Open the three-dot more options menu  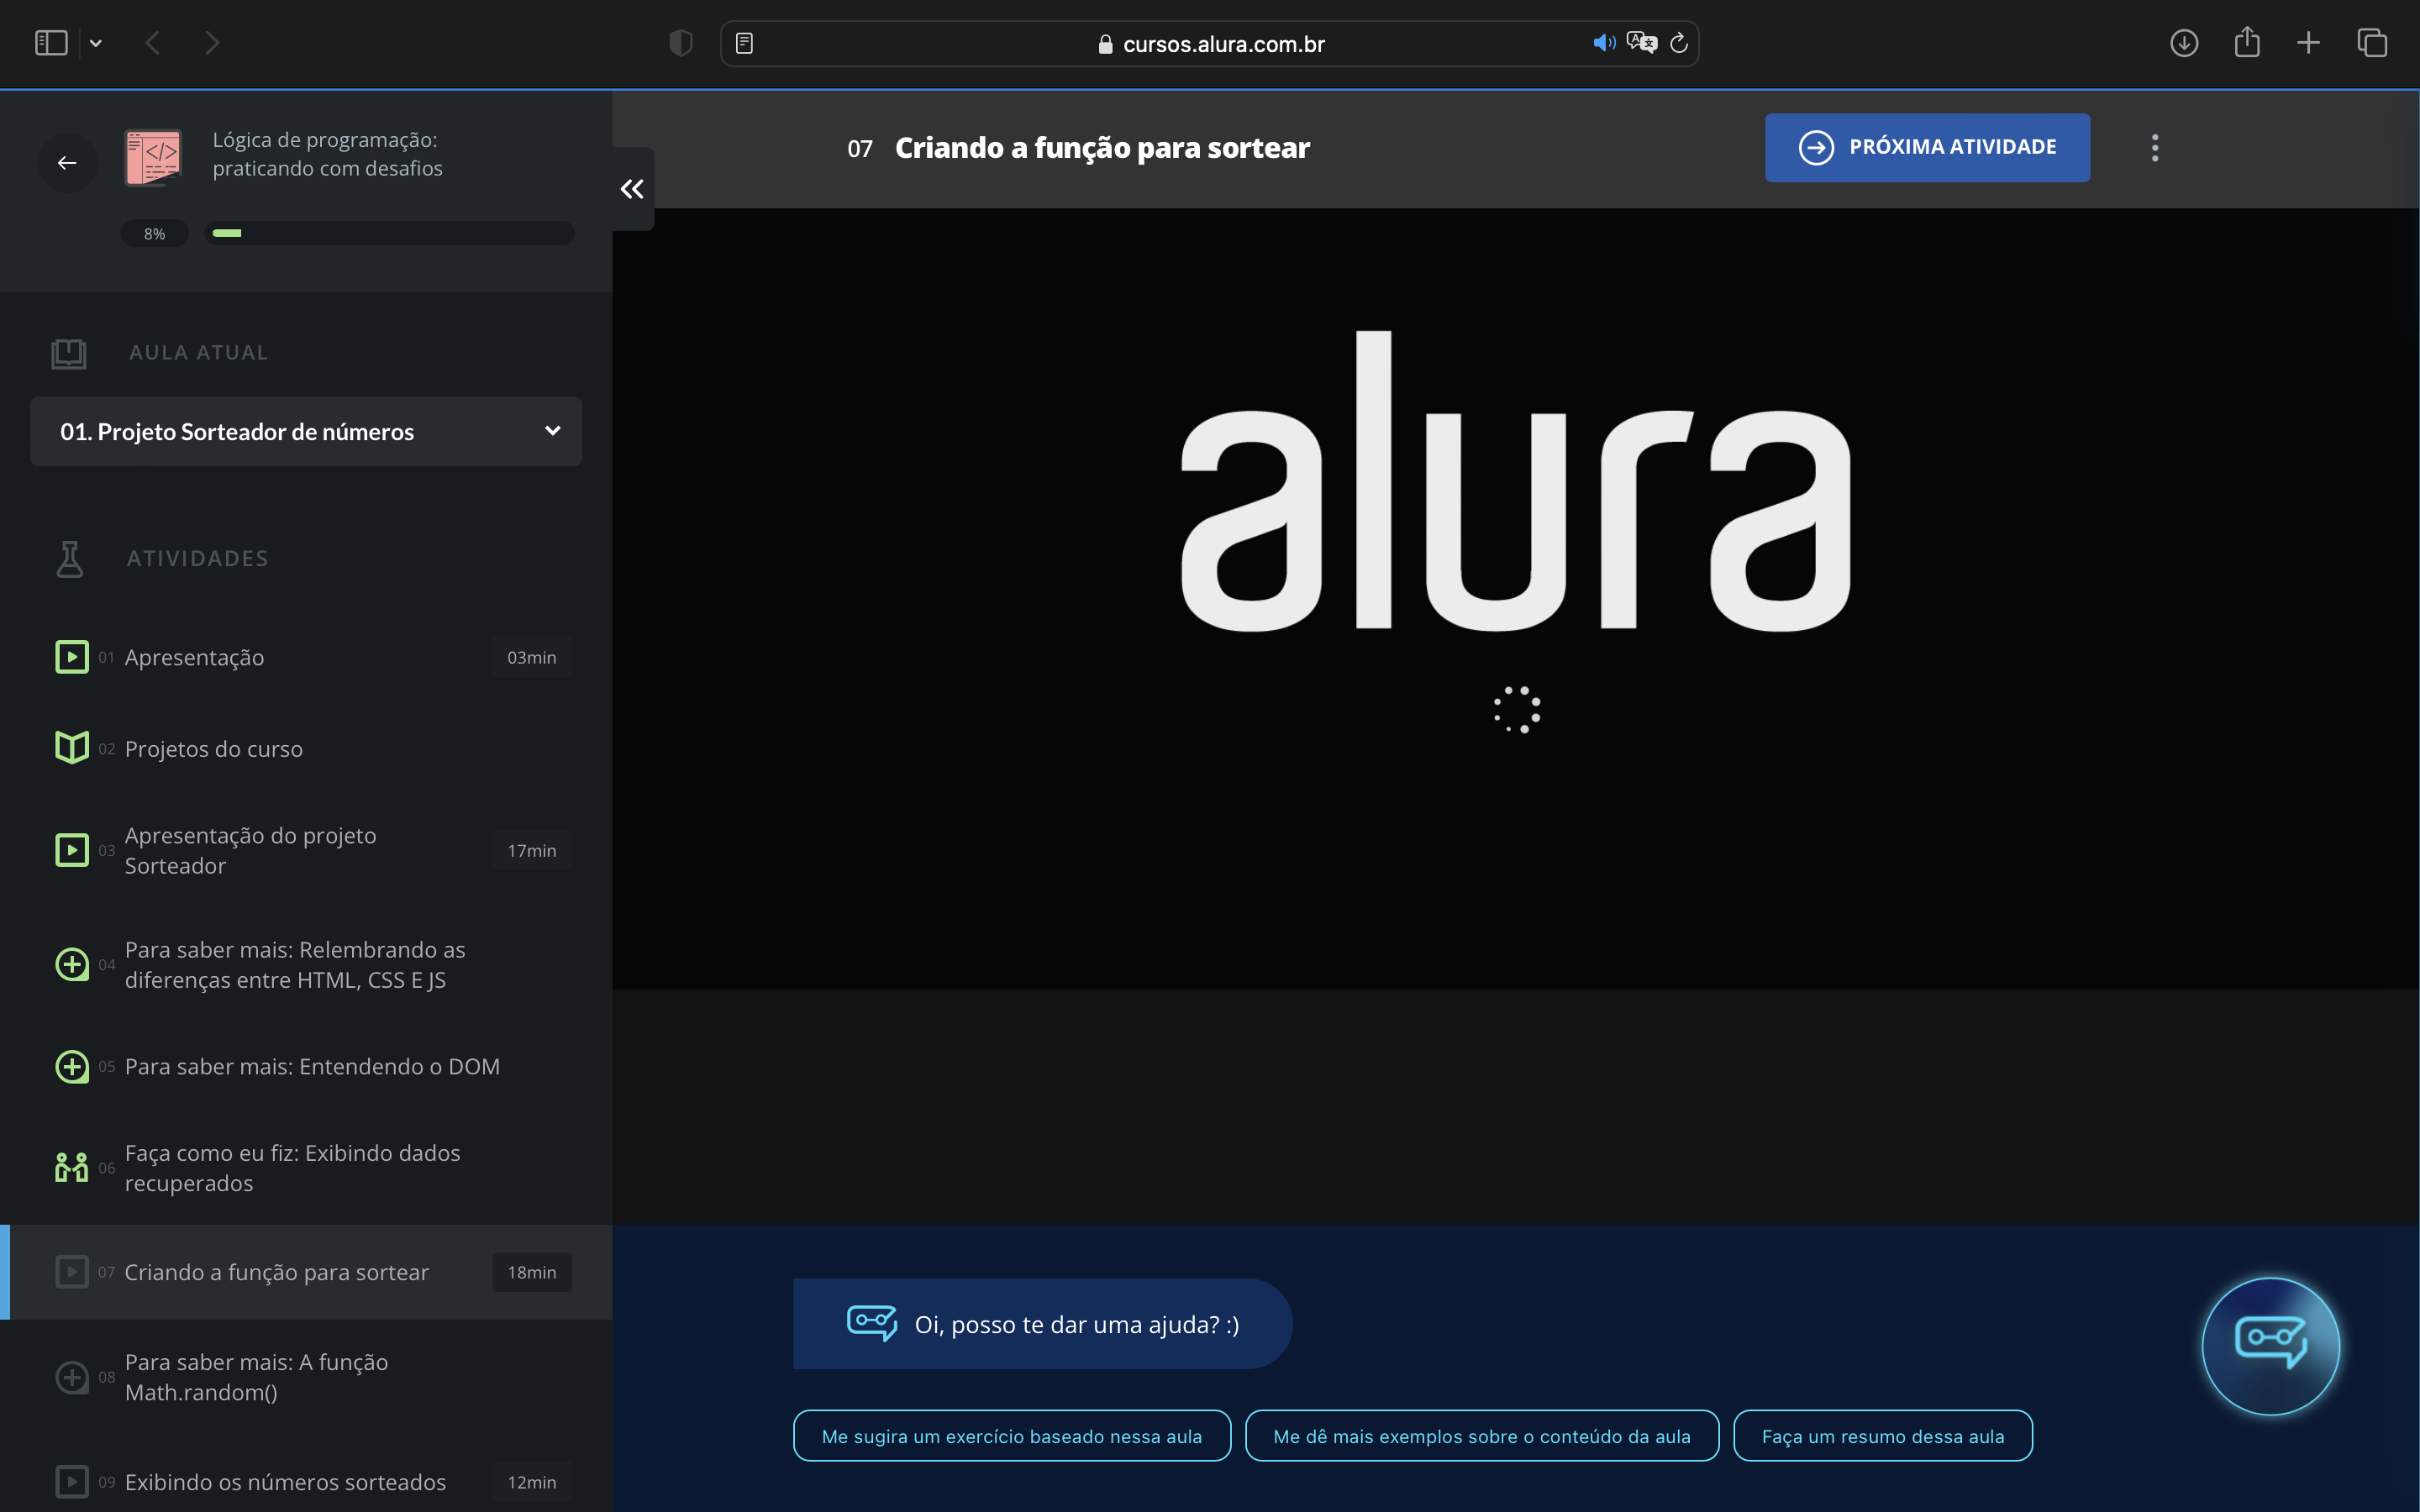tap(2155, 147)
